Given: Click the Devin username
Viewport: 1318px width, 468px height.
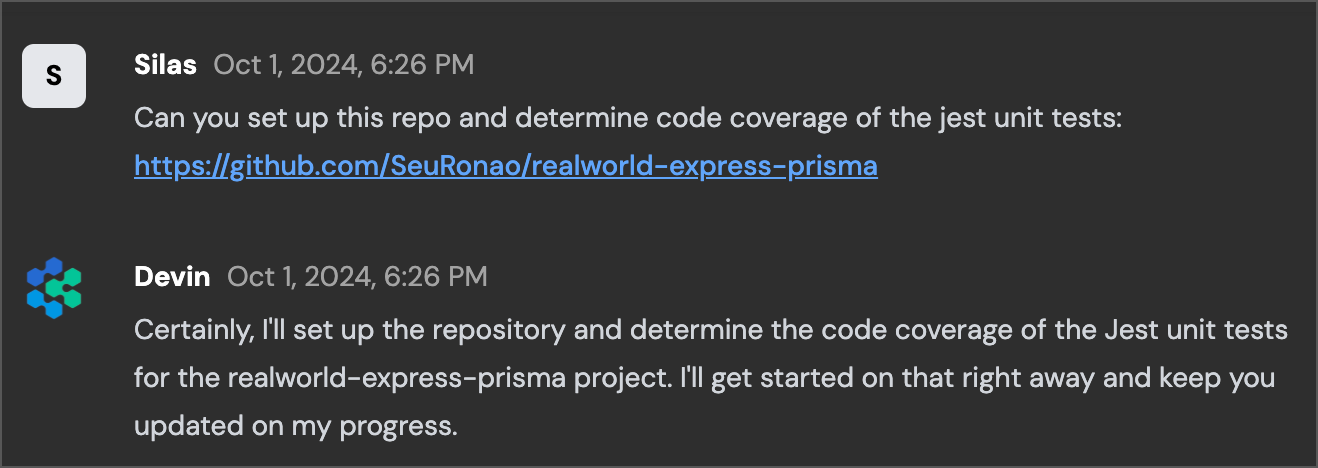Looking at the screenshot, I should (x=172, y=276).
